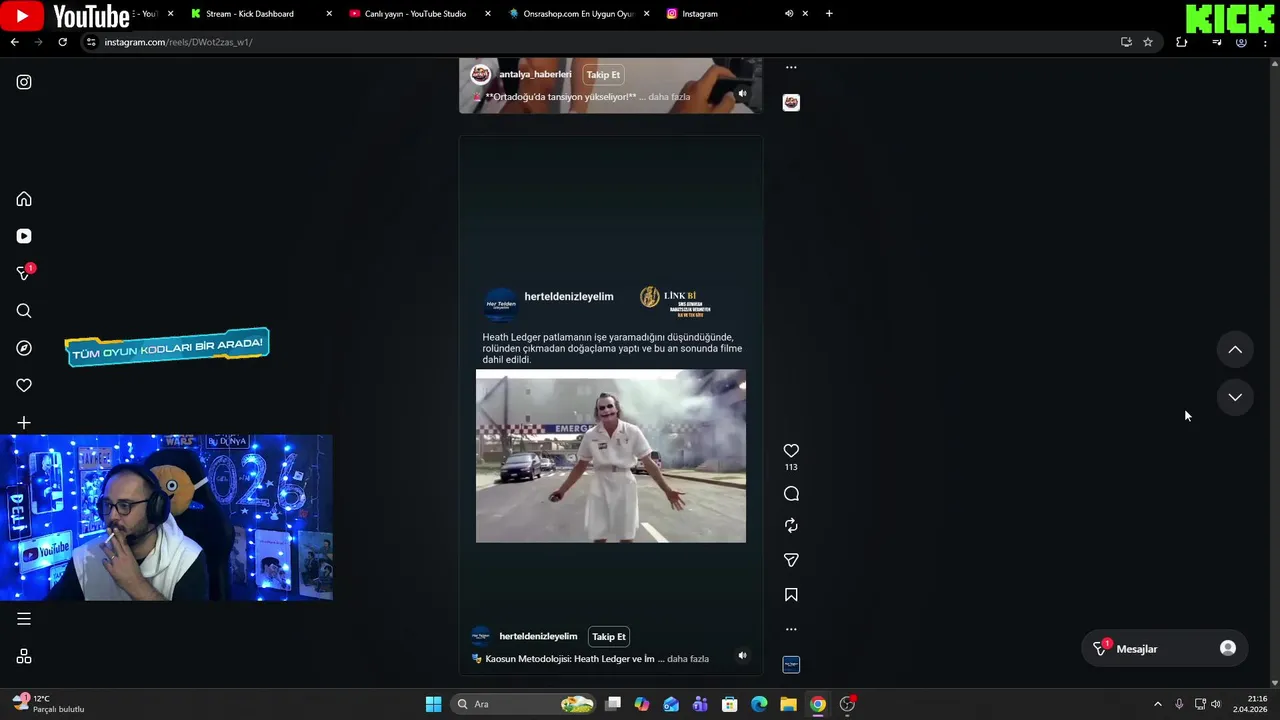Viewport: 1280px width, 720px height.
Task: Open File Explorer from taskbar
Action: (788, 704)
